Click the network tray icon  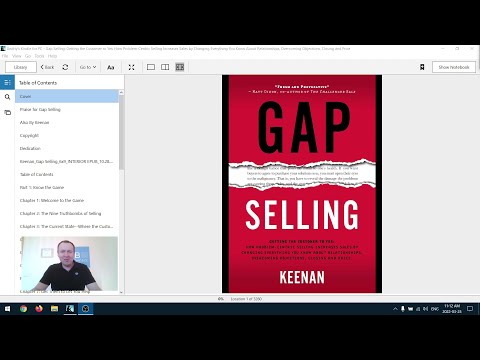418,309
